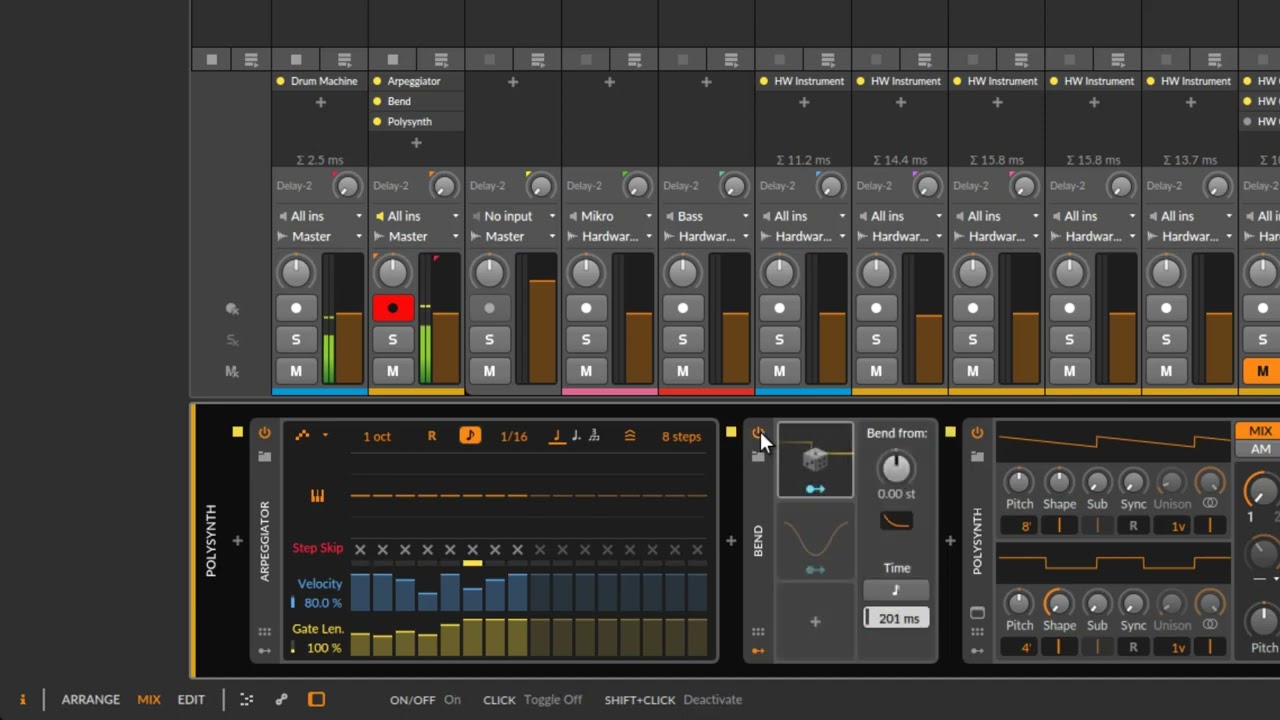Set the Arpeggiator rate value 1/16
The height and width of the screenshot is (720, 1280).
coord(514,436)
